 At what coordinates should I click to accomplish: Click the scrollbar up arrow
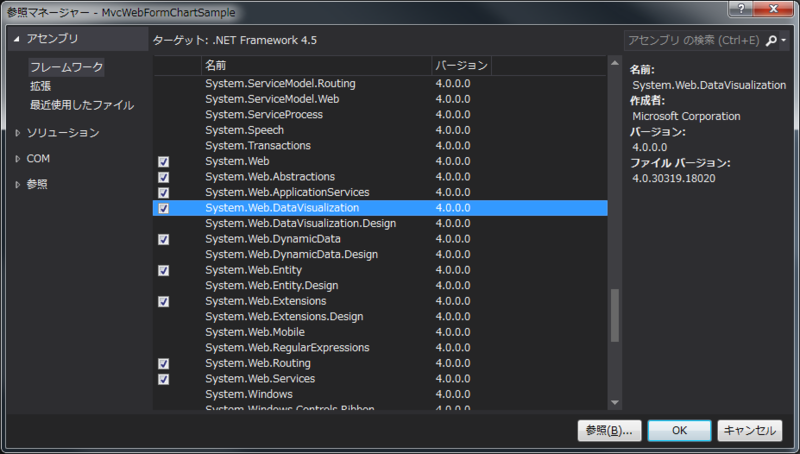click(615, 63)
